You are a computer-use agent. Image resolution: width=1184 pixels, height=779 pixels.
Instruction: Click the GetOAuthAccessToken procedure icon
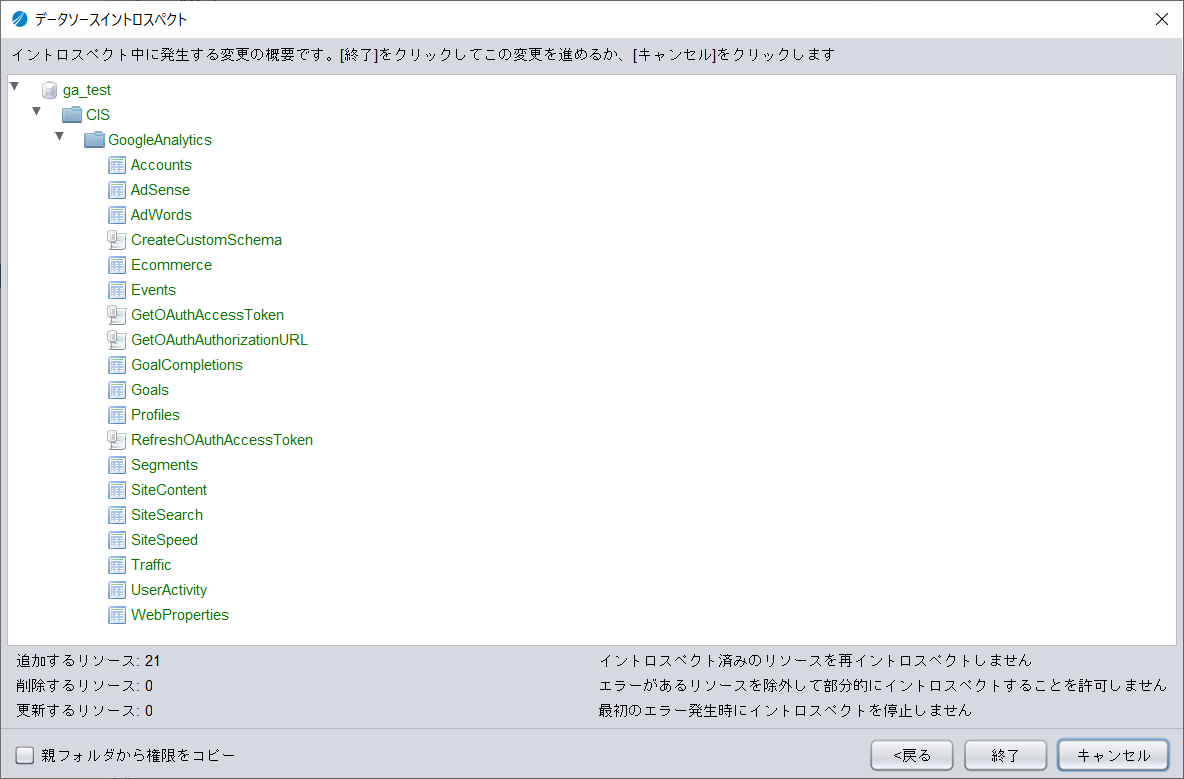pyautogui.click(x=116, y=315)
